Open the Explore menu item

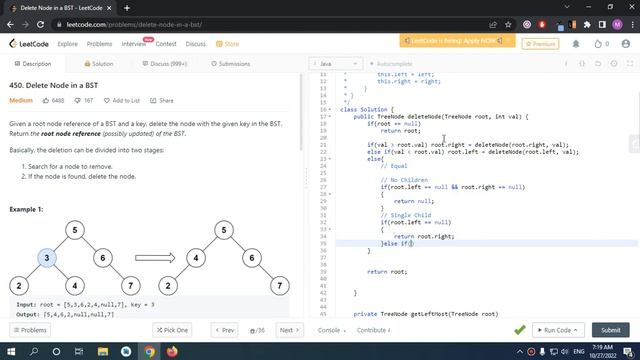(x=67, y=44)
